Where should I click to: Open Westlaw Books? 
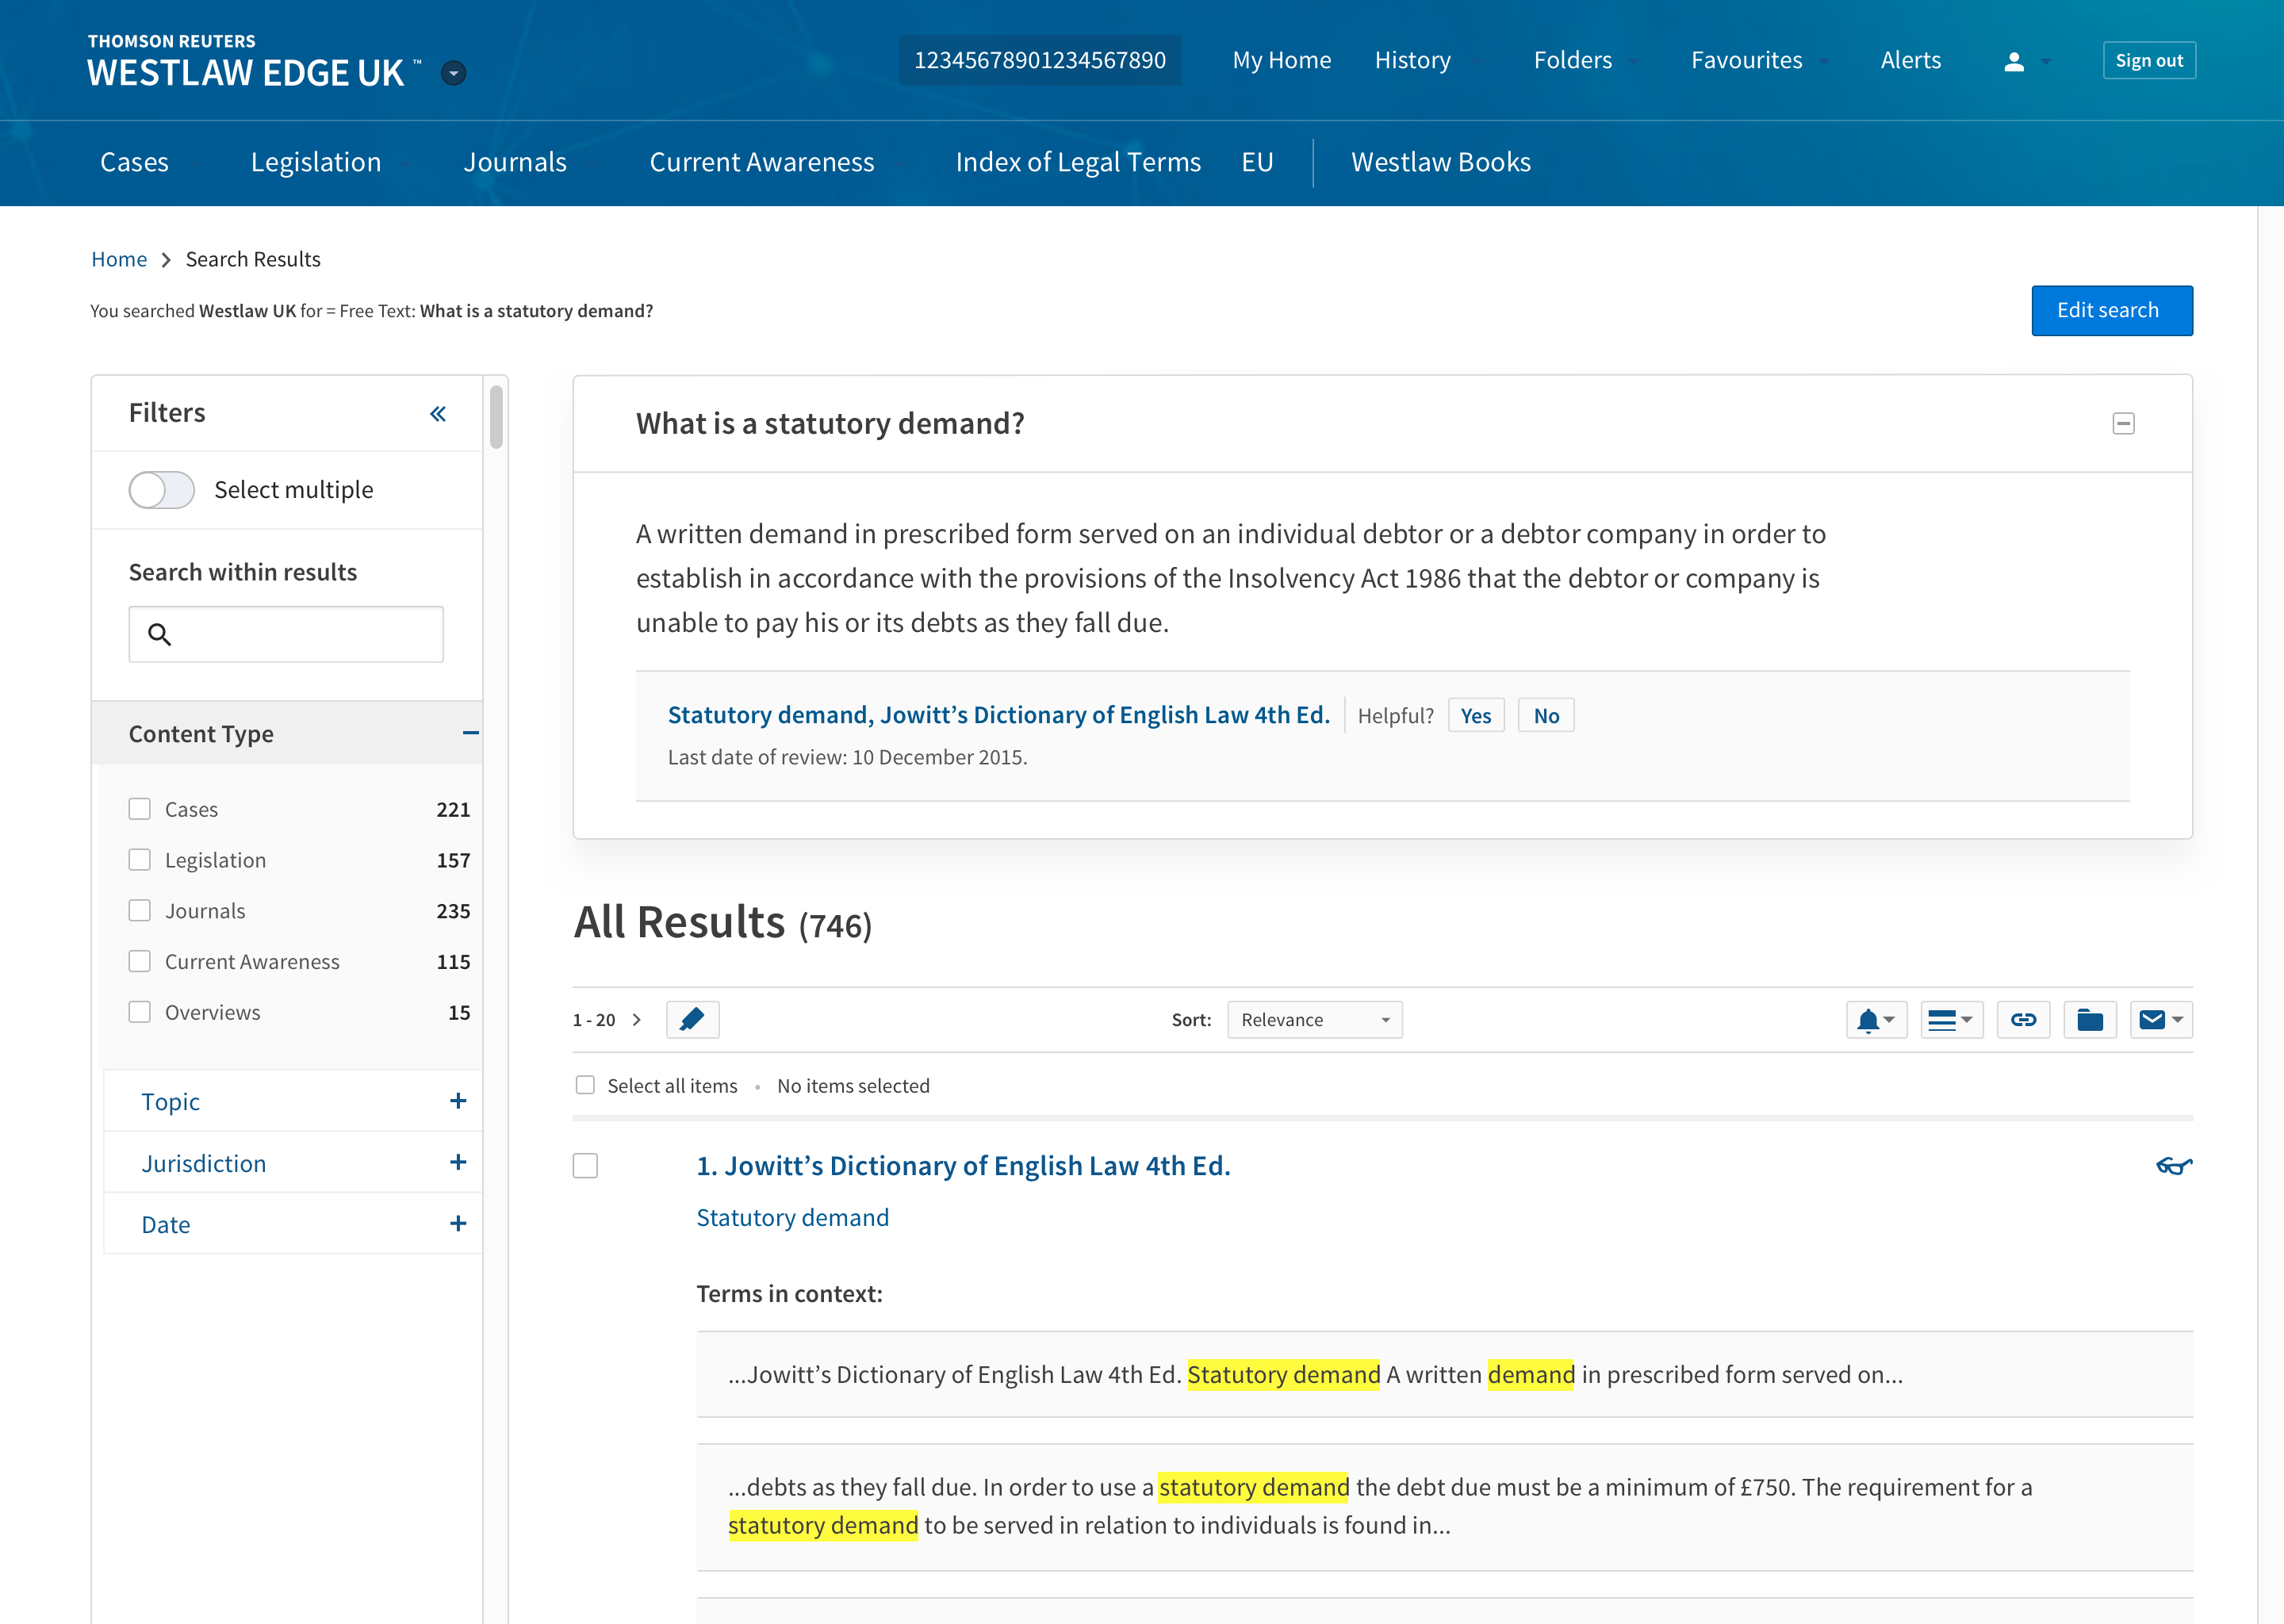[x=1441, y=162]
